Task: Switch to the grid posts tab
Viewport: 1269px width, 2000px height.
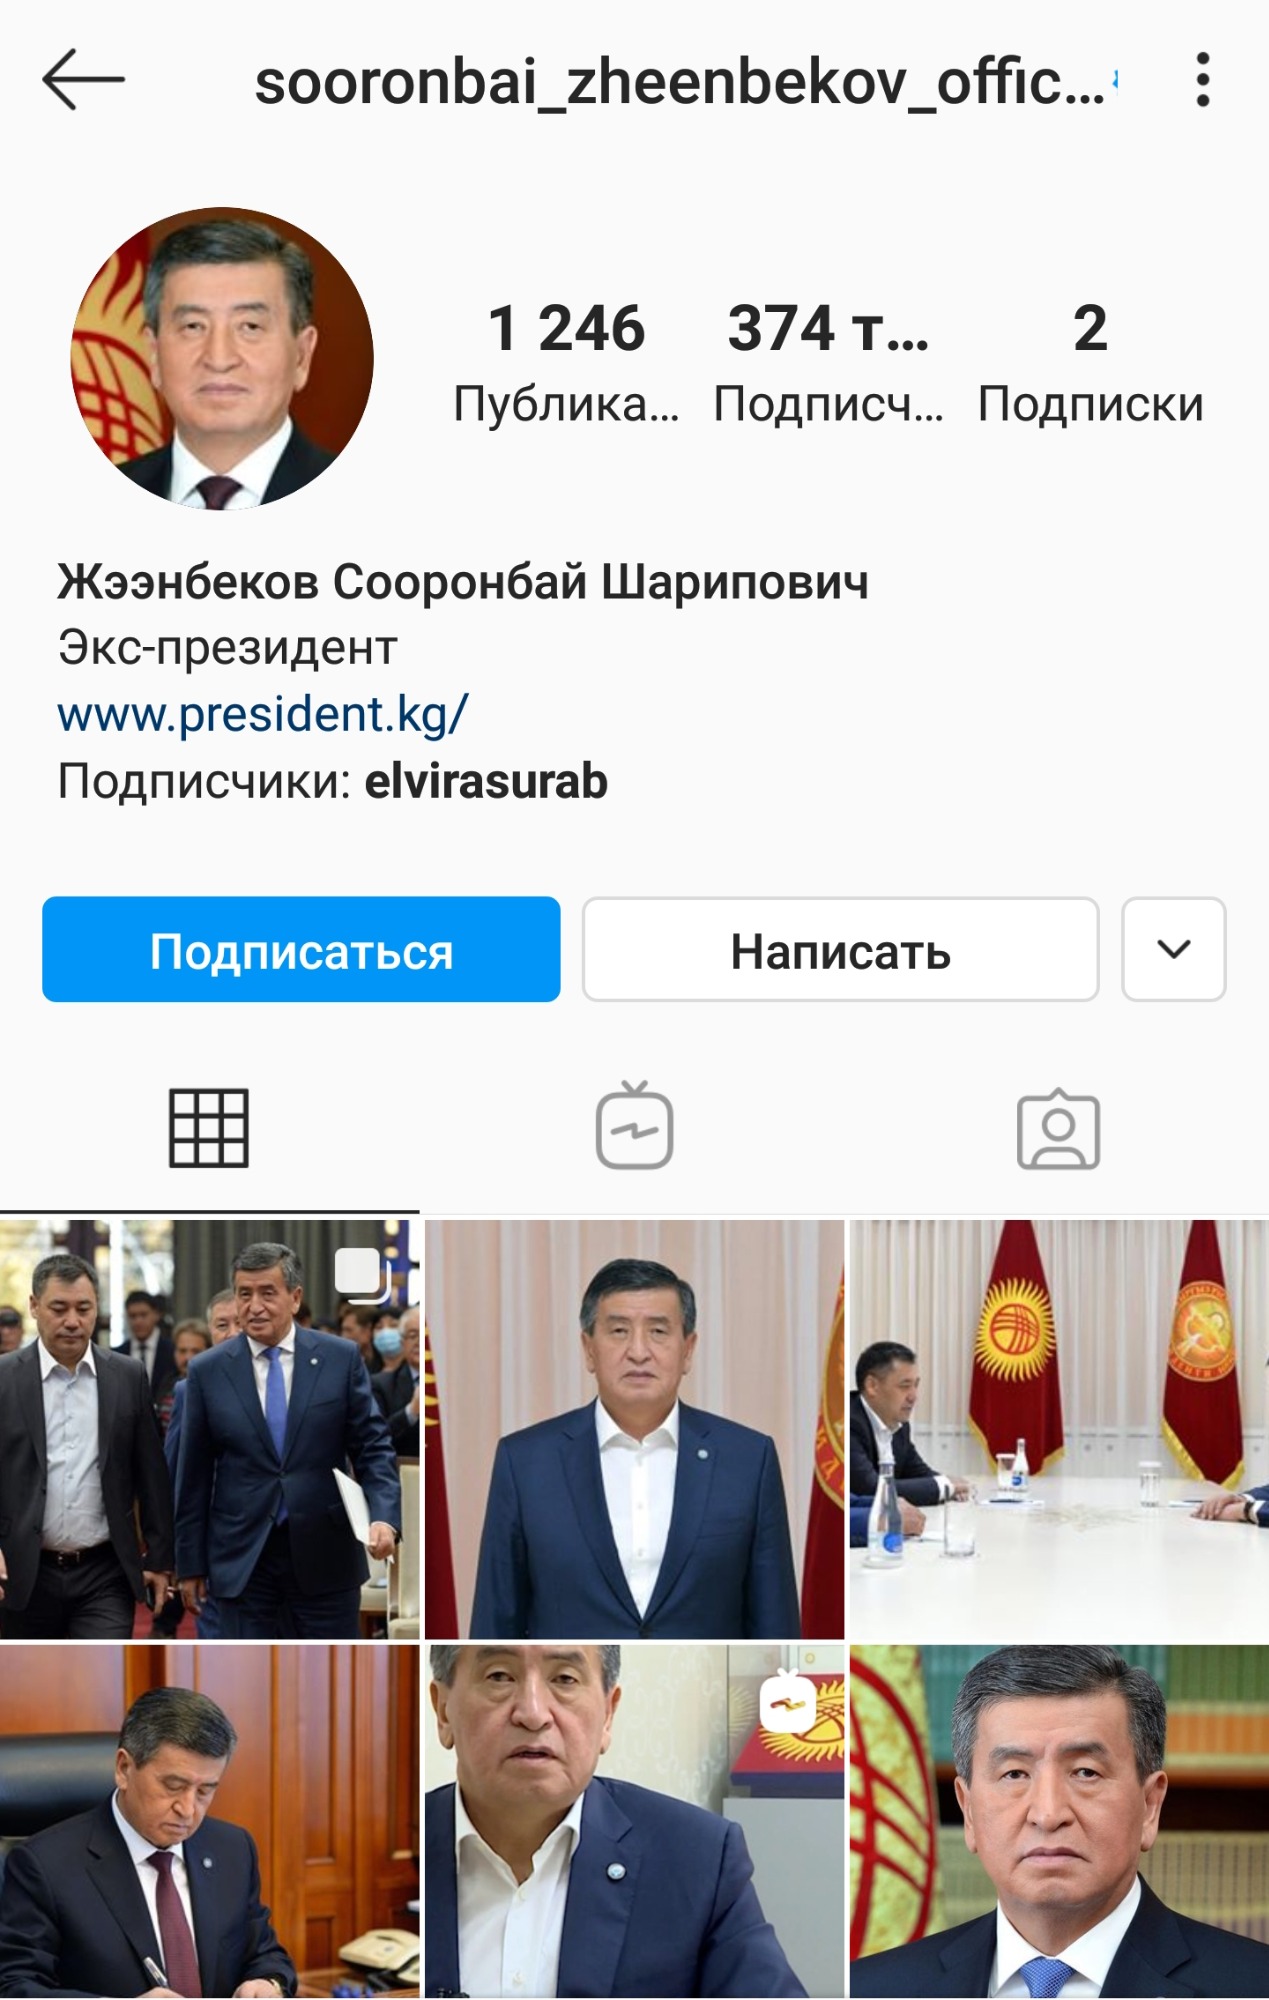Action: pos(209,1128)
